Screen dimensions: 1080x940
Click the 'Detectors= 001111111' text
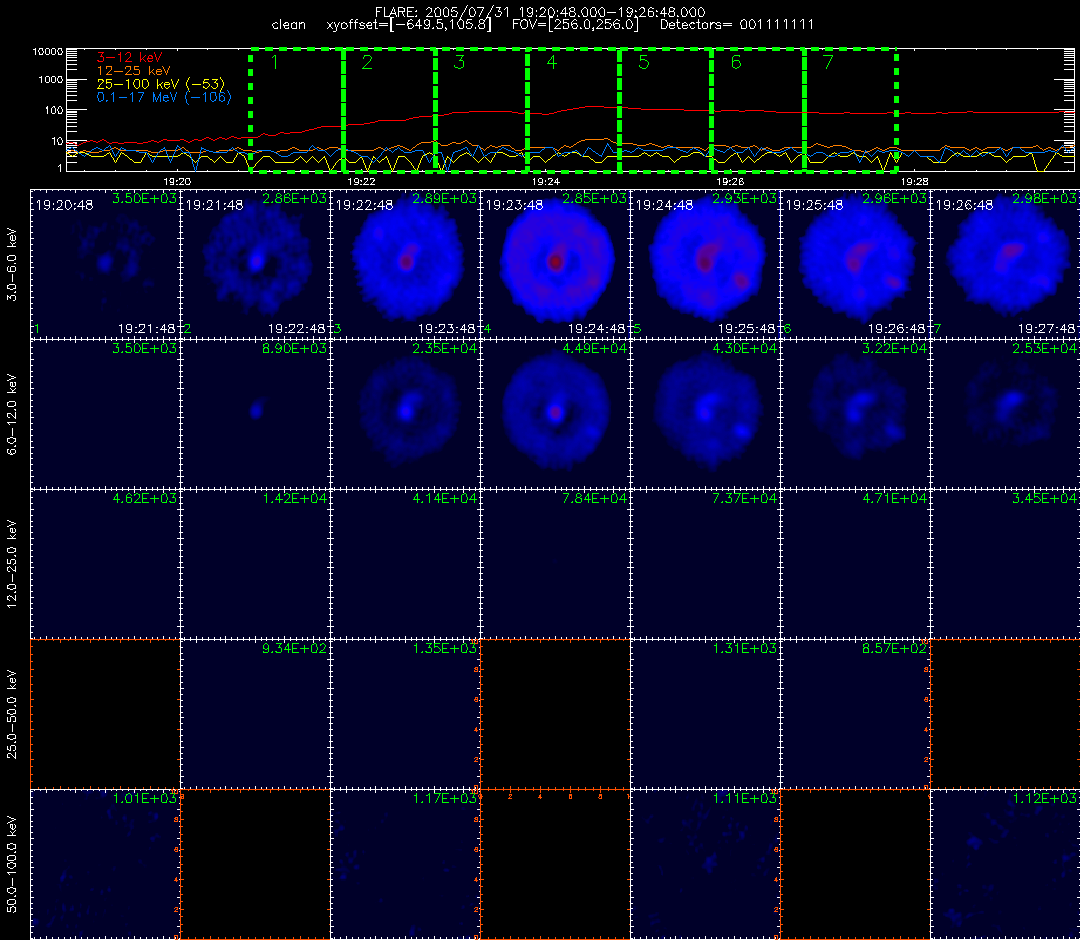737,25
